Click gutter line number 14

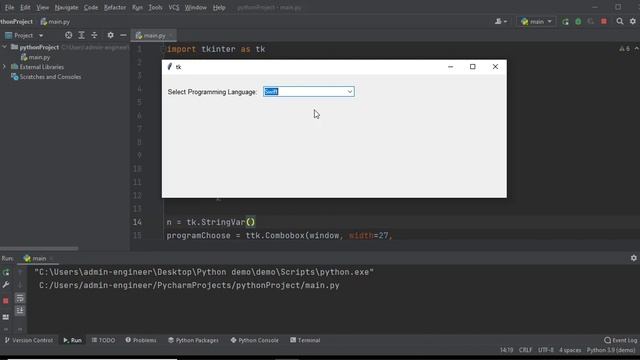pyautogui.click(x=137, y=222)
